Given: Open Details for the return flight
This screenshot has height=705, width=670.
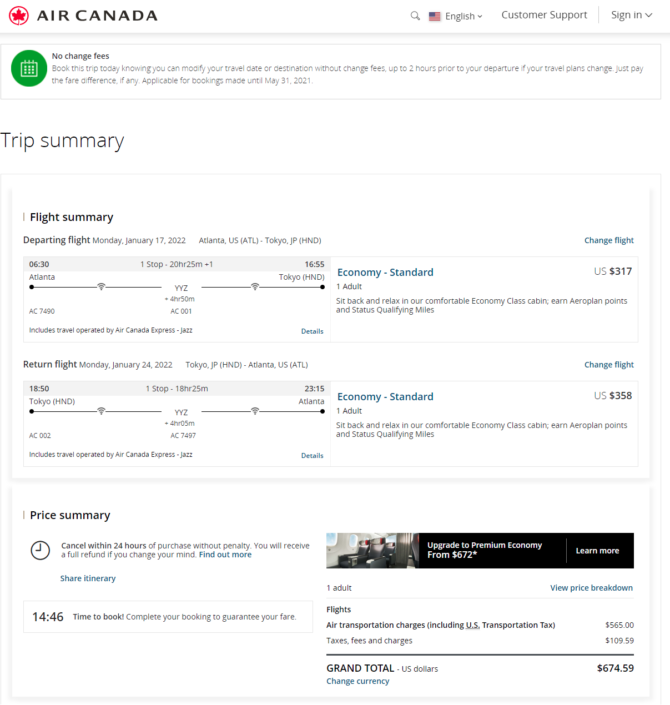Looking at the screenshot, I should click(312, 456).
